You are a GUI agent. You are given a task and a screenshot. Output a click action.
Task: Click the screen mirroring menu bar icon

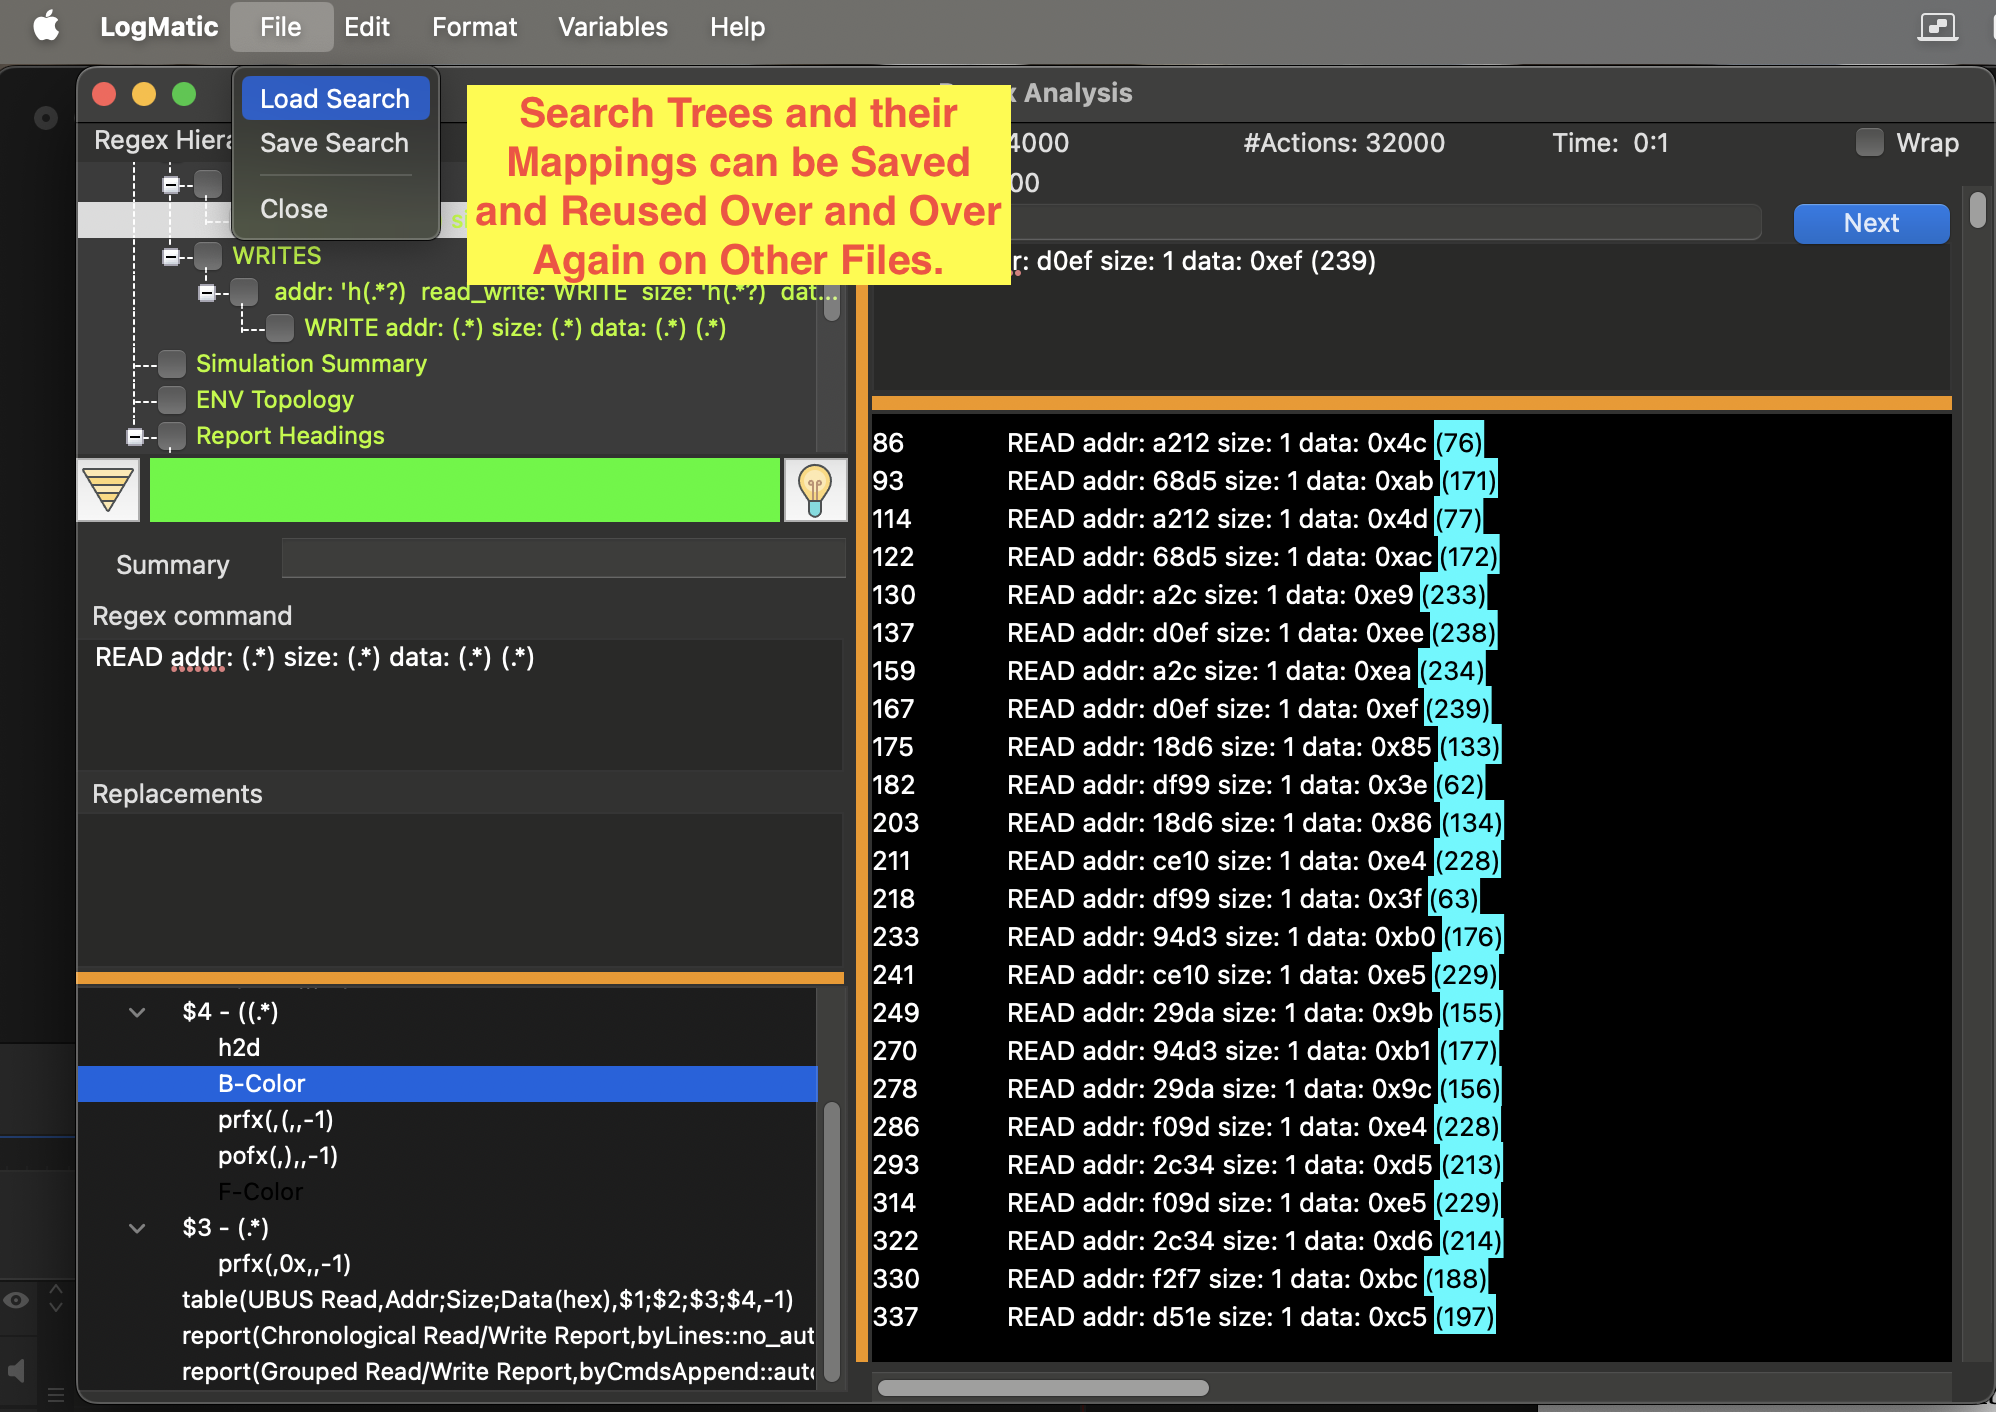click(x=1937, y=27)
